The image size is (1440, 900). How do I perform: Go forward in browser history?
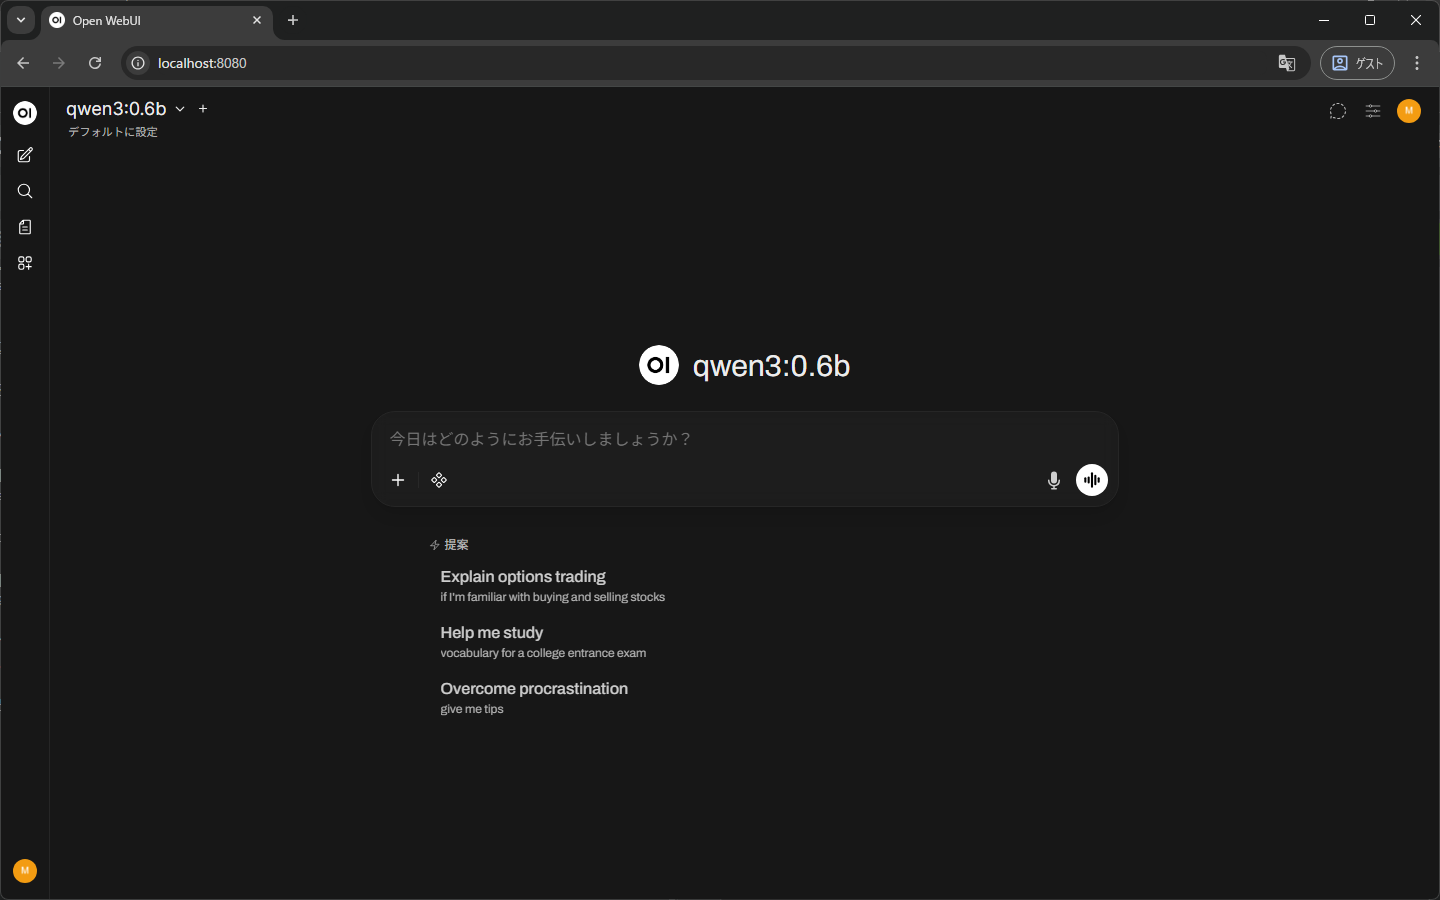click(x=59, y=63)
